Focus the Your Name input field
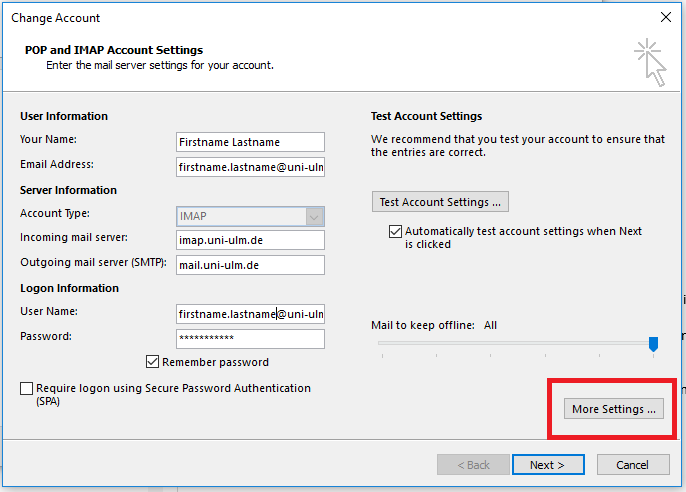 250,142
